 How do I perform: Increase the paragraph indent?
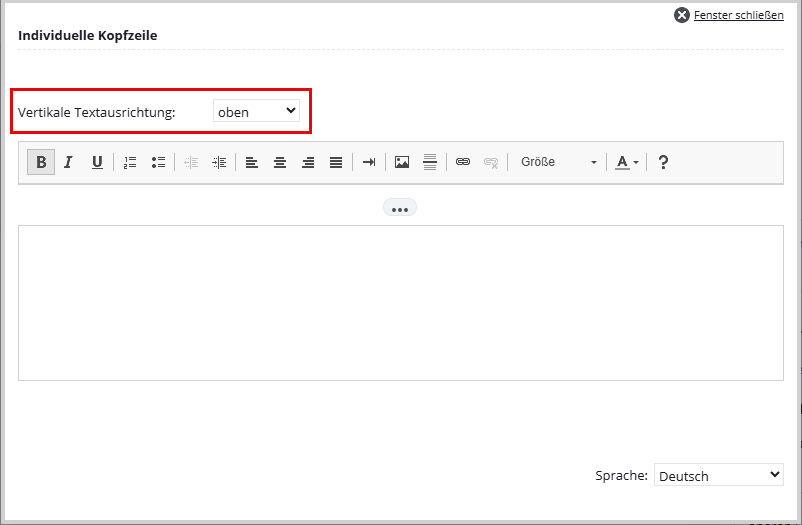(219, 162)
